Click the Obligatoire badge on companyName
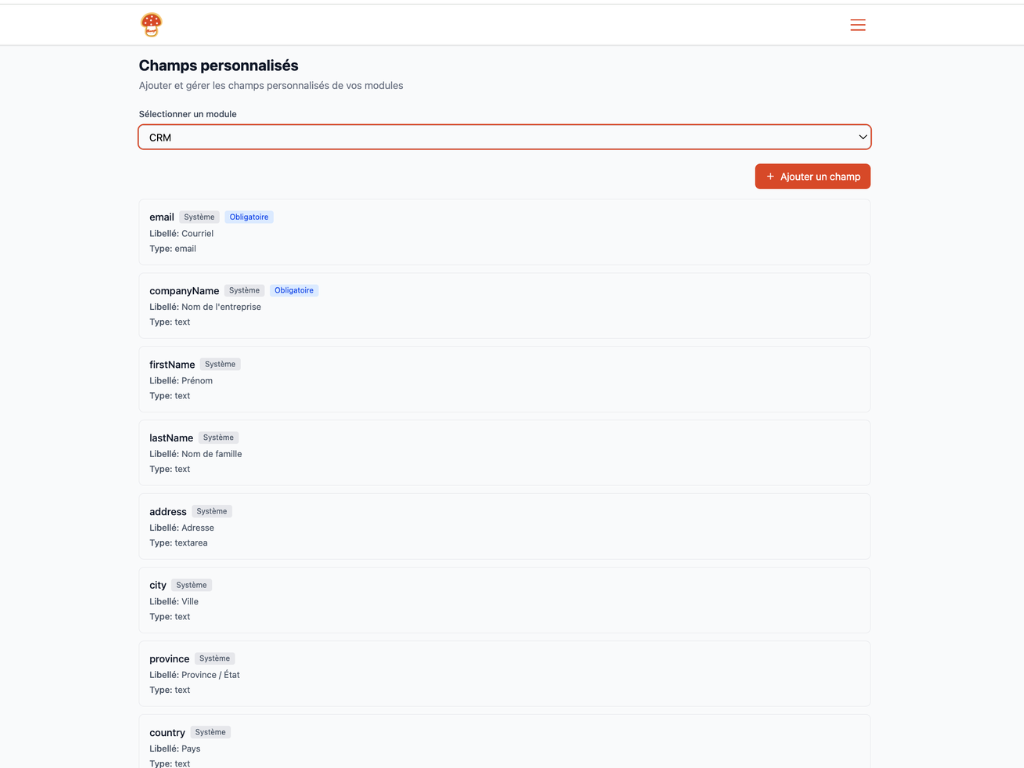This screenshot has height=768, width=1024. pos(293,290)
